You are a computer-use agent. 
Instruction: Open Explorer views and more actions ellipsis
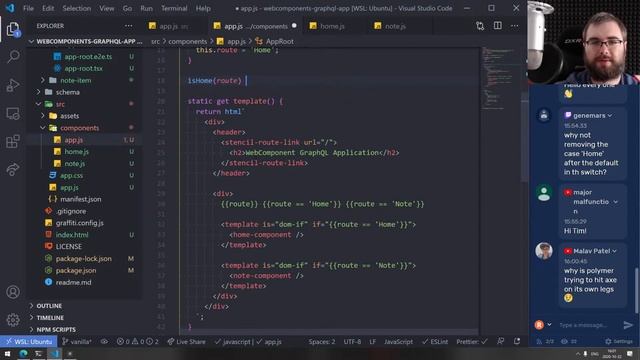click(x=129, y=26)
